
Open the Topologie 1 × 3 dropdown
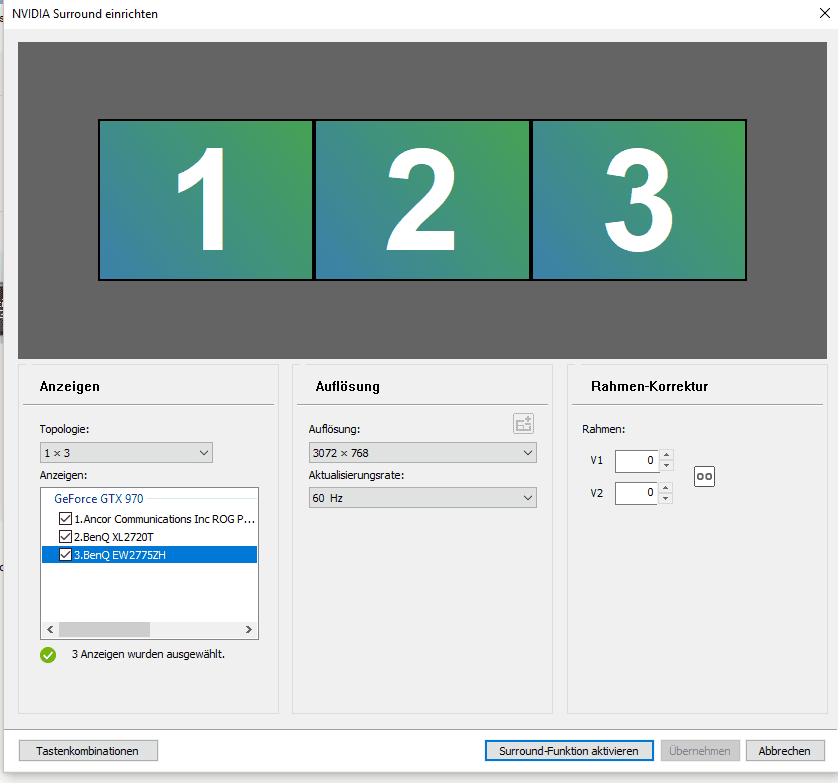coord(126,453)
